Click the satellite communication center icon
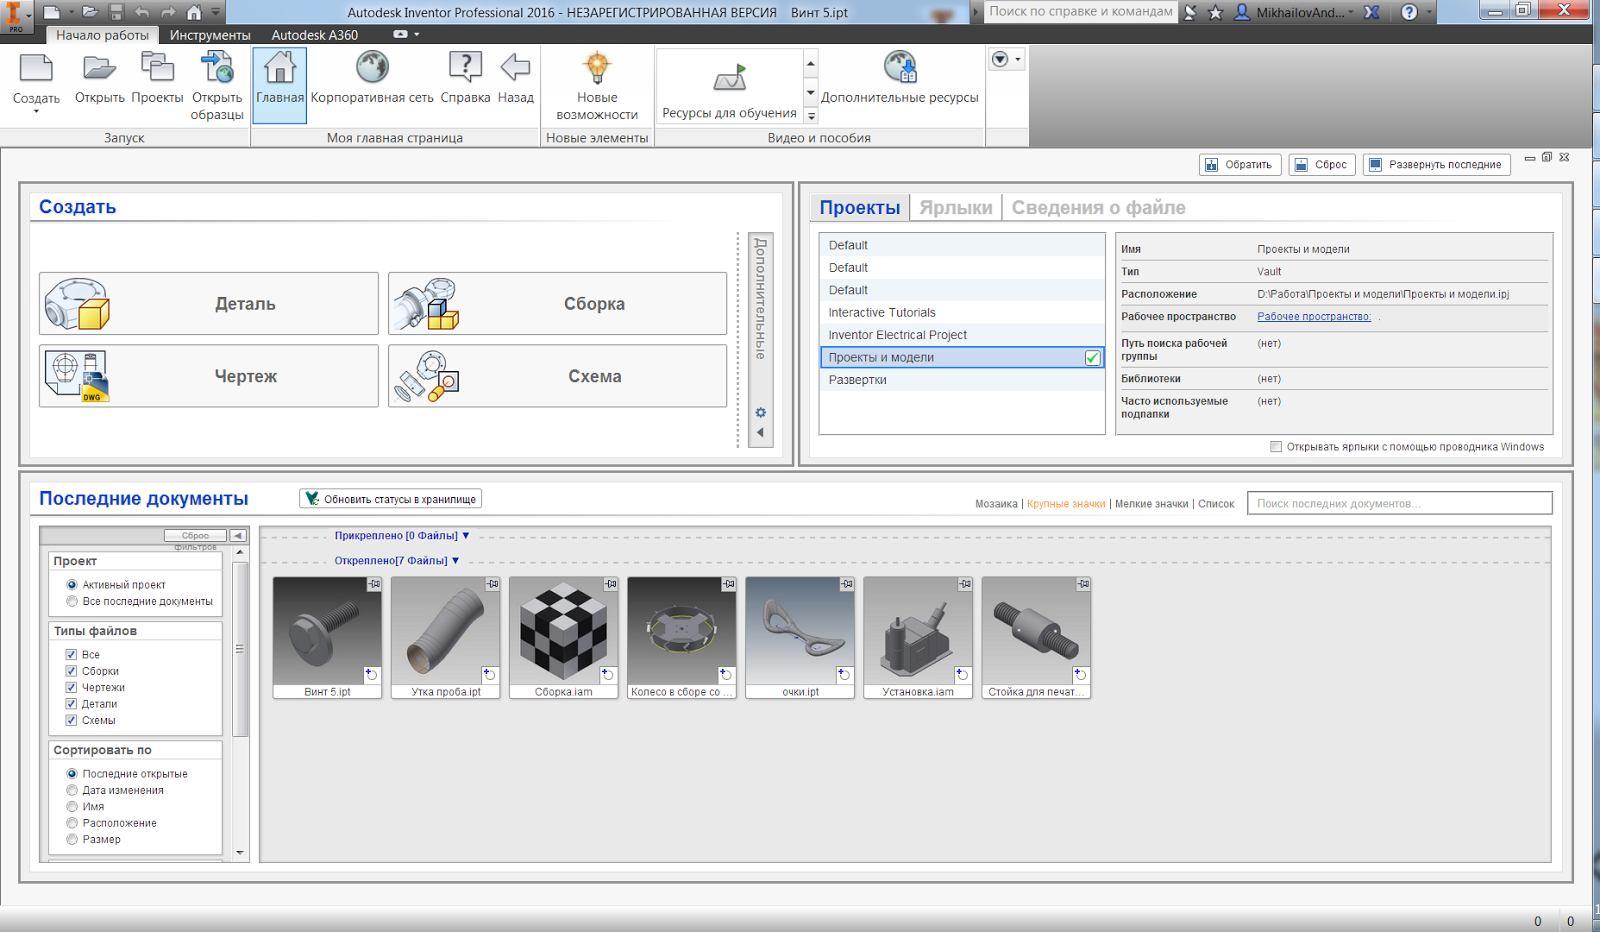This screenshot has height=932, width=1600. point(1190,12)
